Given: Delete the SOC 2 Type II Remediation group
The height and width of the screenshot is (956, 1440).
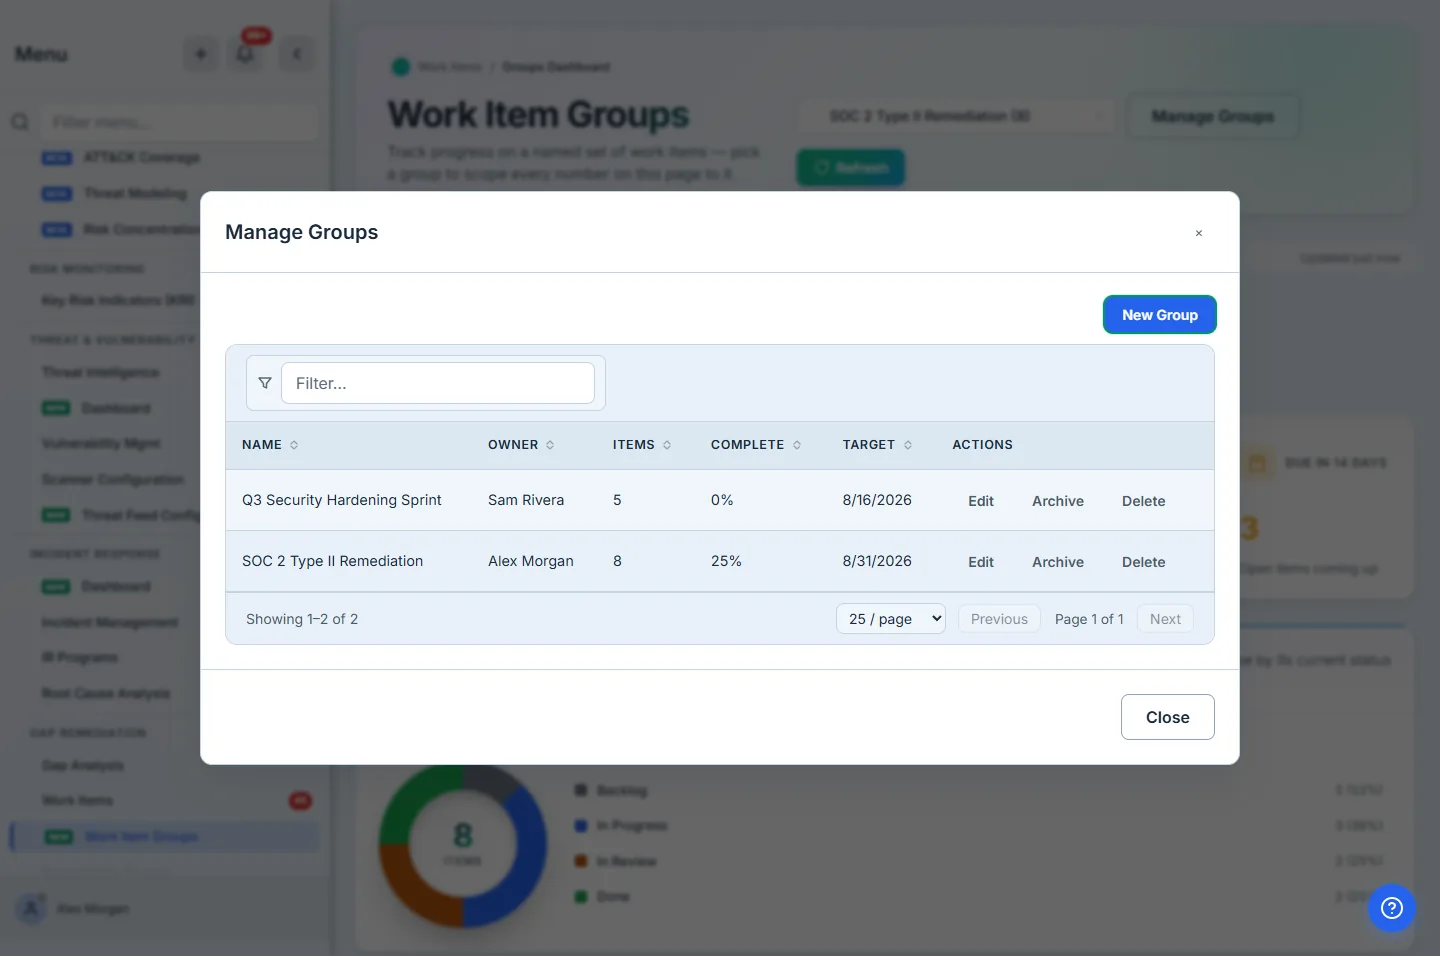Looking at the screenshot, I should click(x=1143, y=562).
